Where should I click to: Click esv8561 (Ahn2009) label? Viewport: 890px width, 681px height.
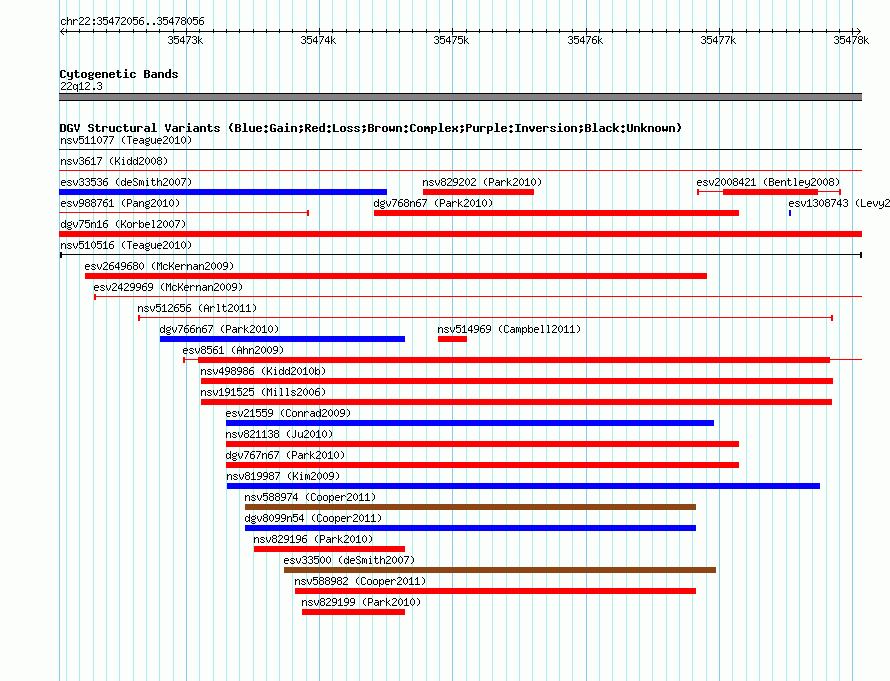[x=233, y=350]
